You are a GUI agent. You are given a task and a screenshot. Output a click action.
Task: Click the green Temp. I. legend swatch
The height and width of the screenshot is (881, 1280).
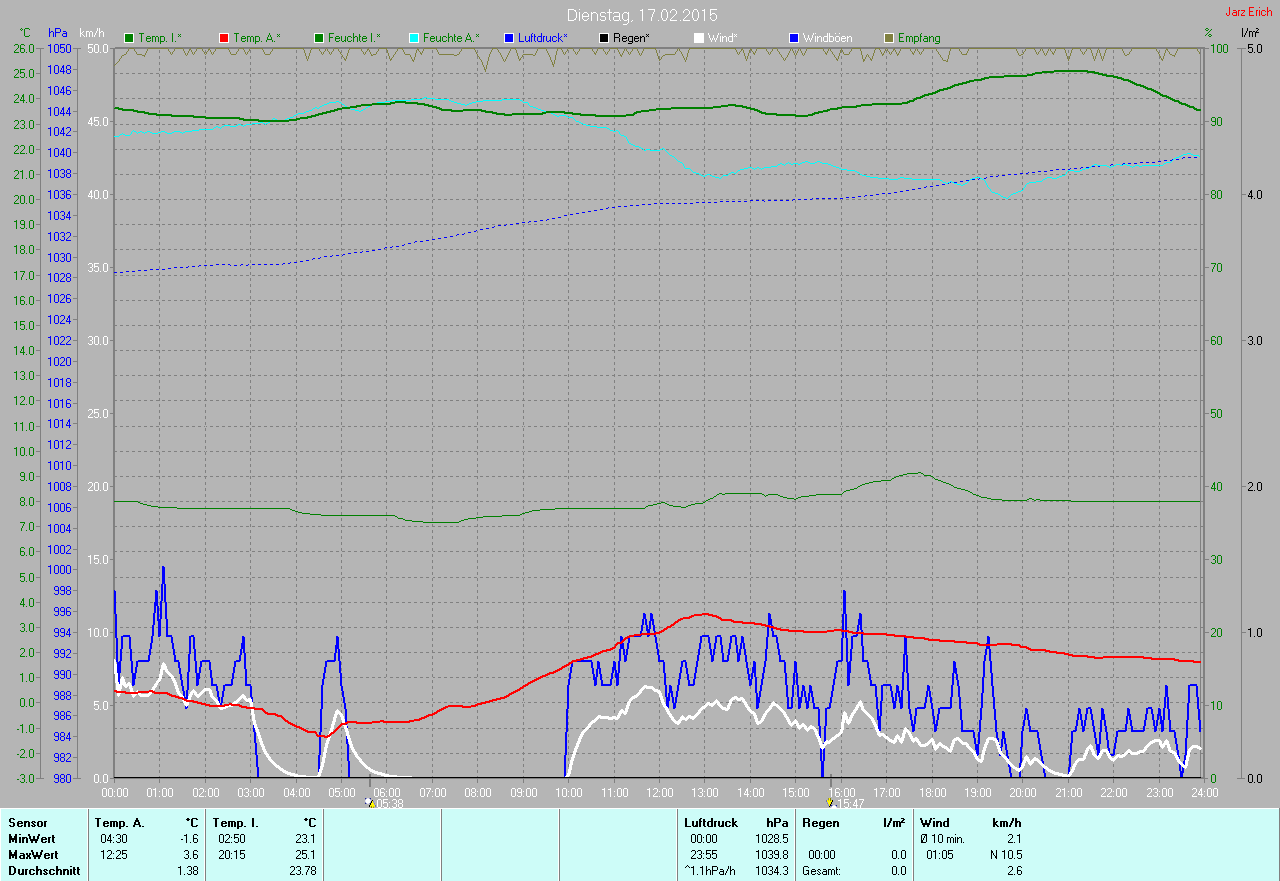129,38
